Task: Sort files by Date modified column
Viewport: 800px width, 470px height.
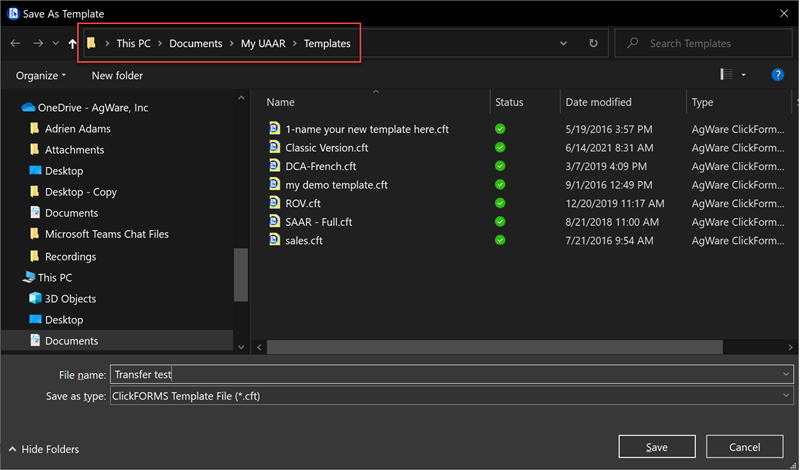Action: coord(598,102)
